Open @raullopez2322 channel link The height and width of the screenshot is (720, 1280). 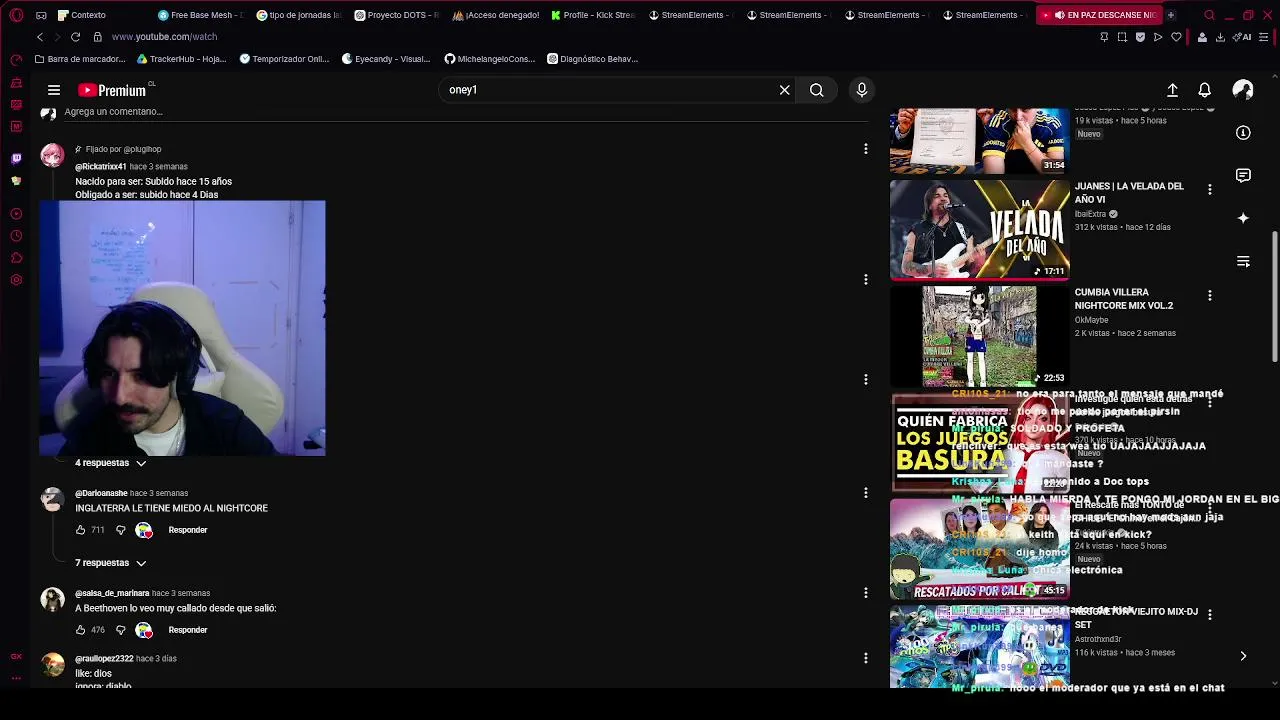click(x=104, y=659)
